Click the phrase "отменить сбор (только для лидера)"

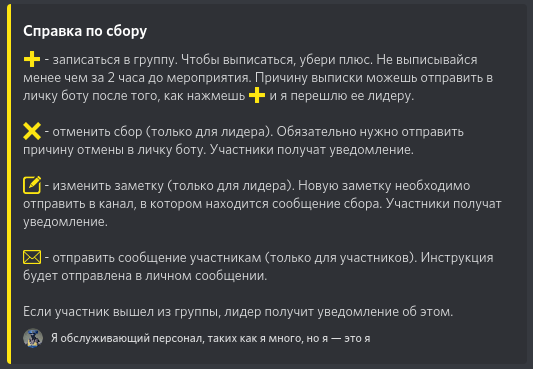tap(162, 131)
